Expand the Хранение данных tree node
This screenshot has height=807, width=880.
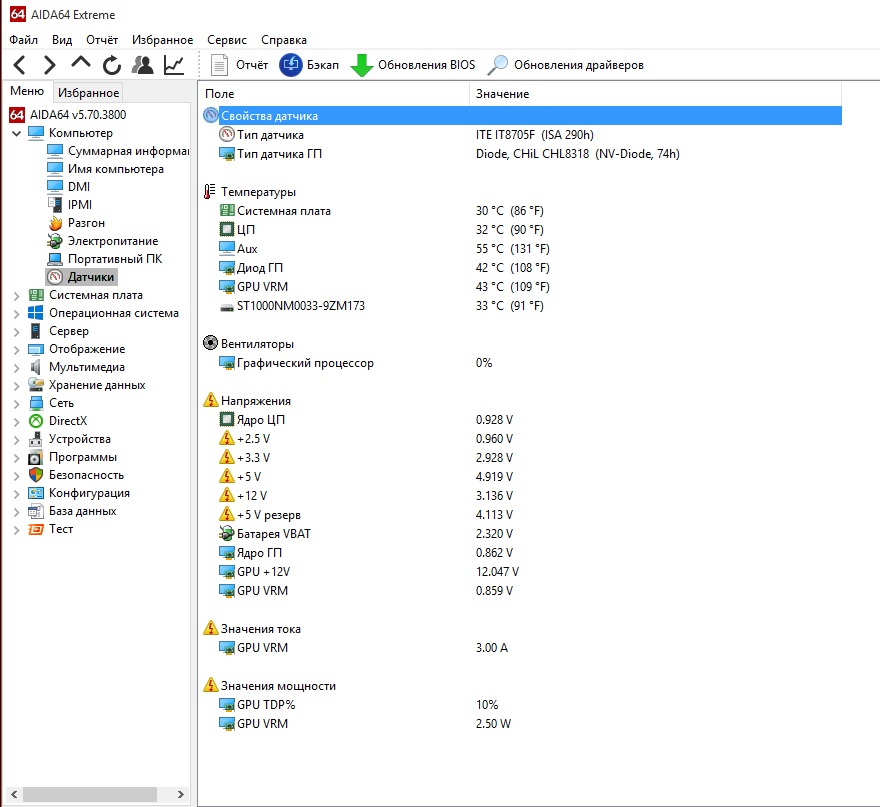point(16,386)
